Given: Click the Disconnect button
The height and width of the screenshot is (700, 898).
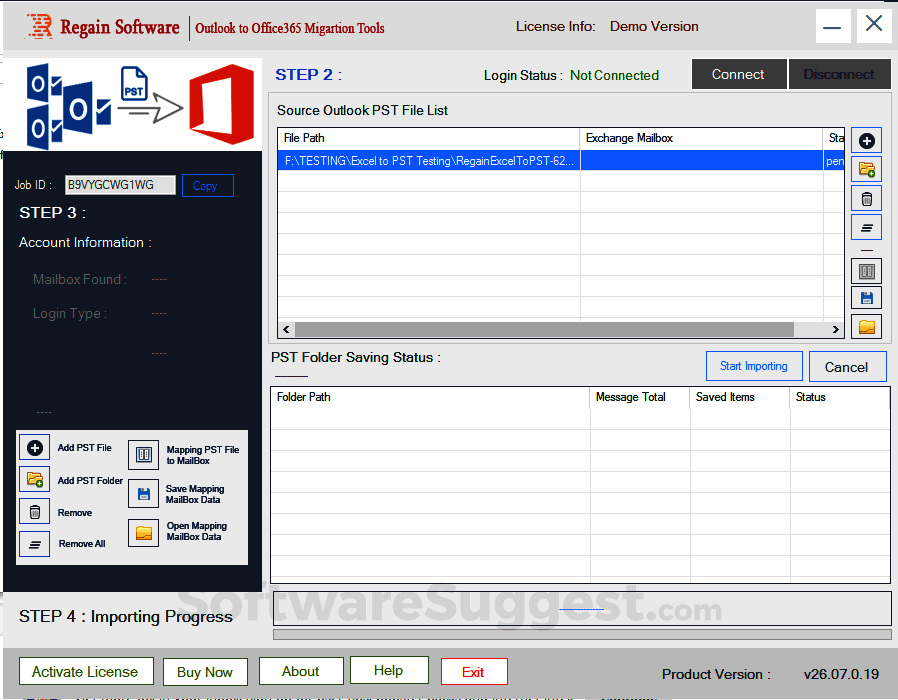Looking at the screenshot, I should tap(839, 74).
